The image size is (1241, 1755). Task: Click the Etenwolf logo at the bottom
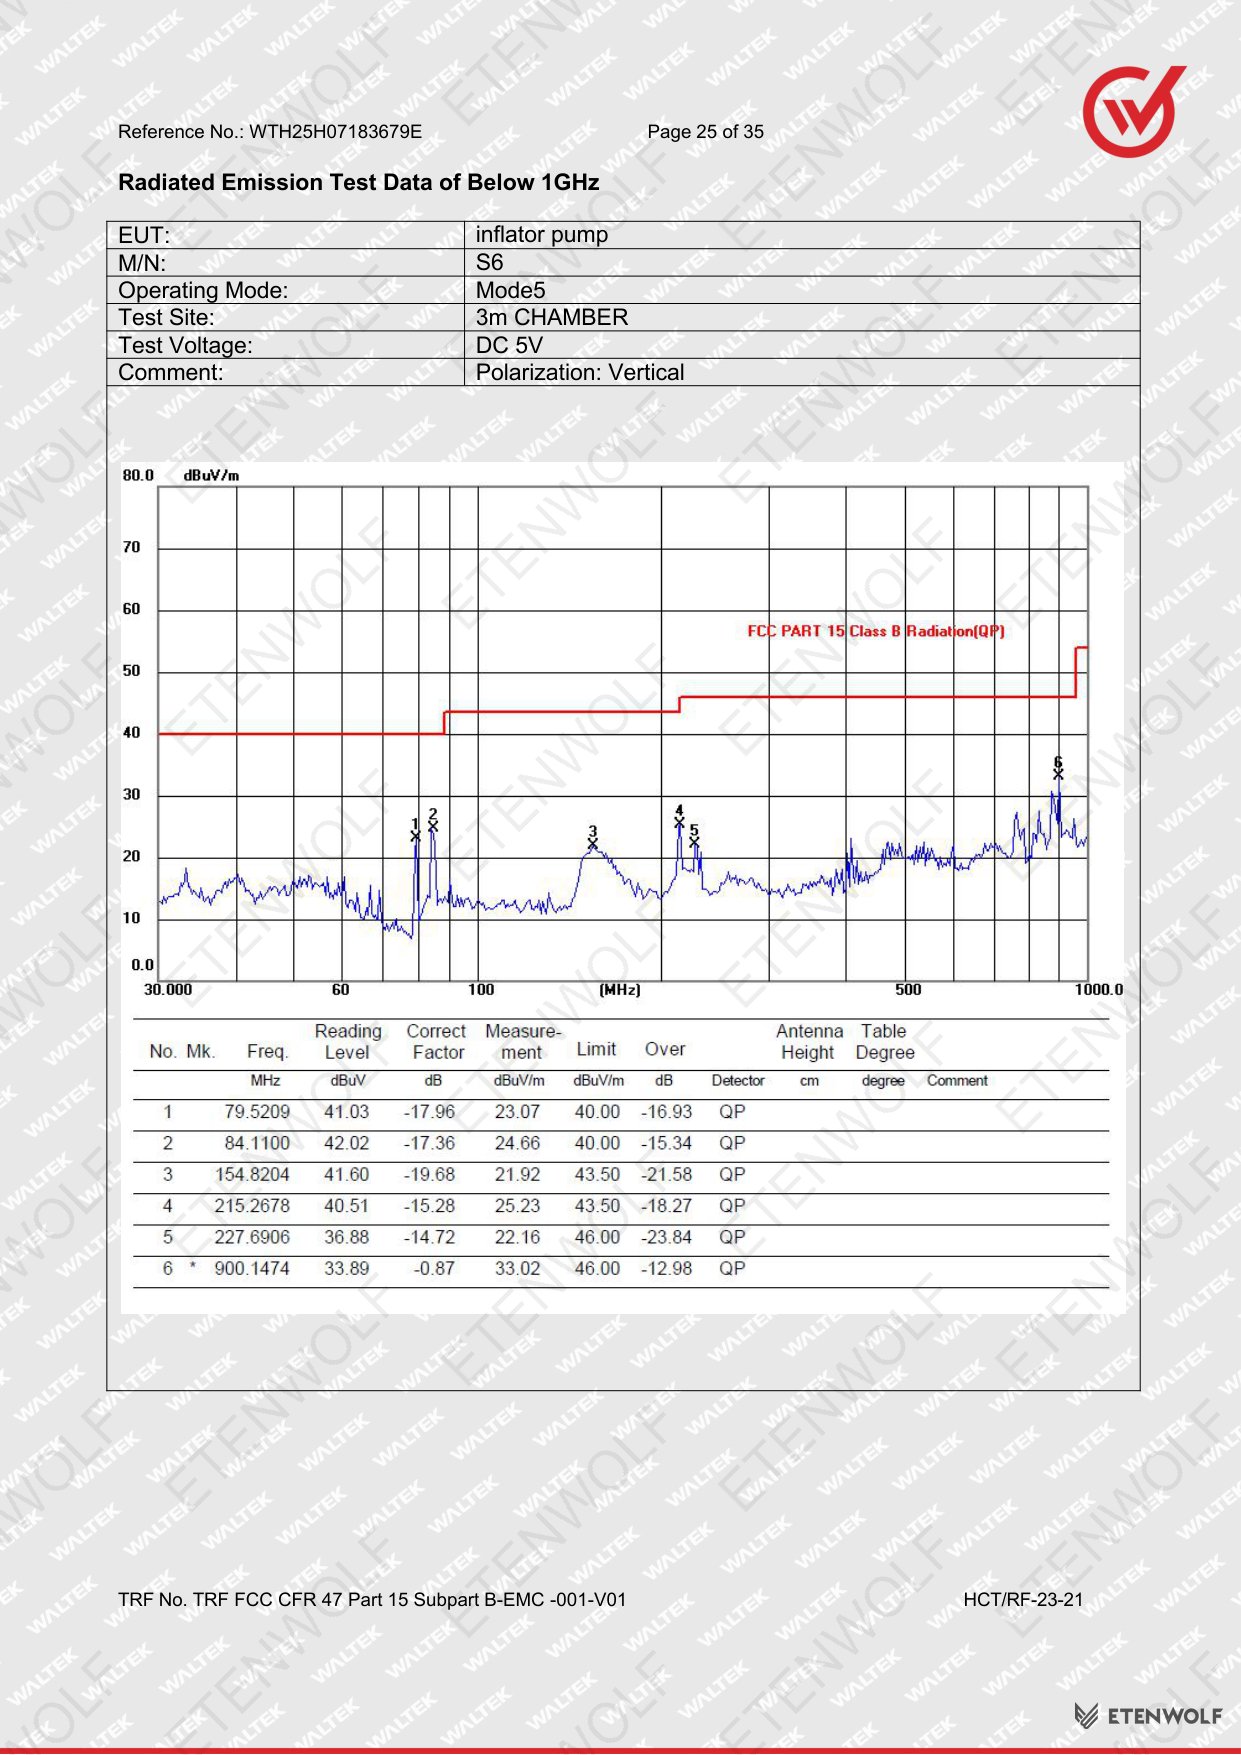point(1148,1716)
